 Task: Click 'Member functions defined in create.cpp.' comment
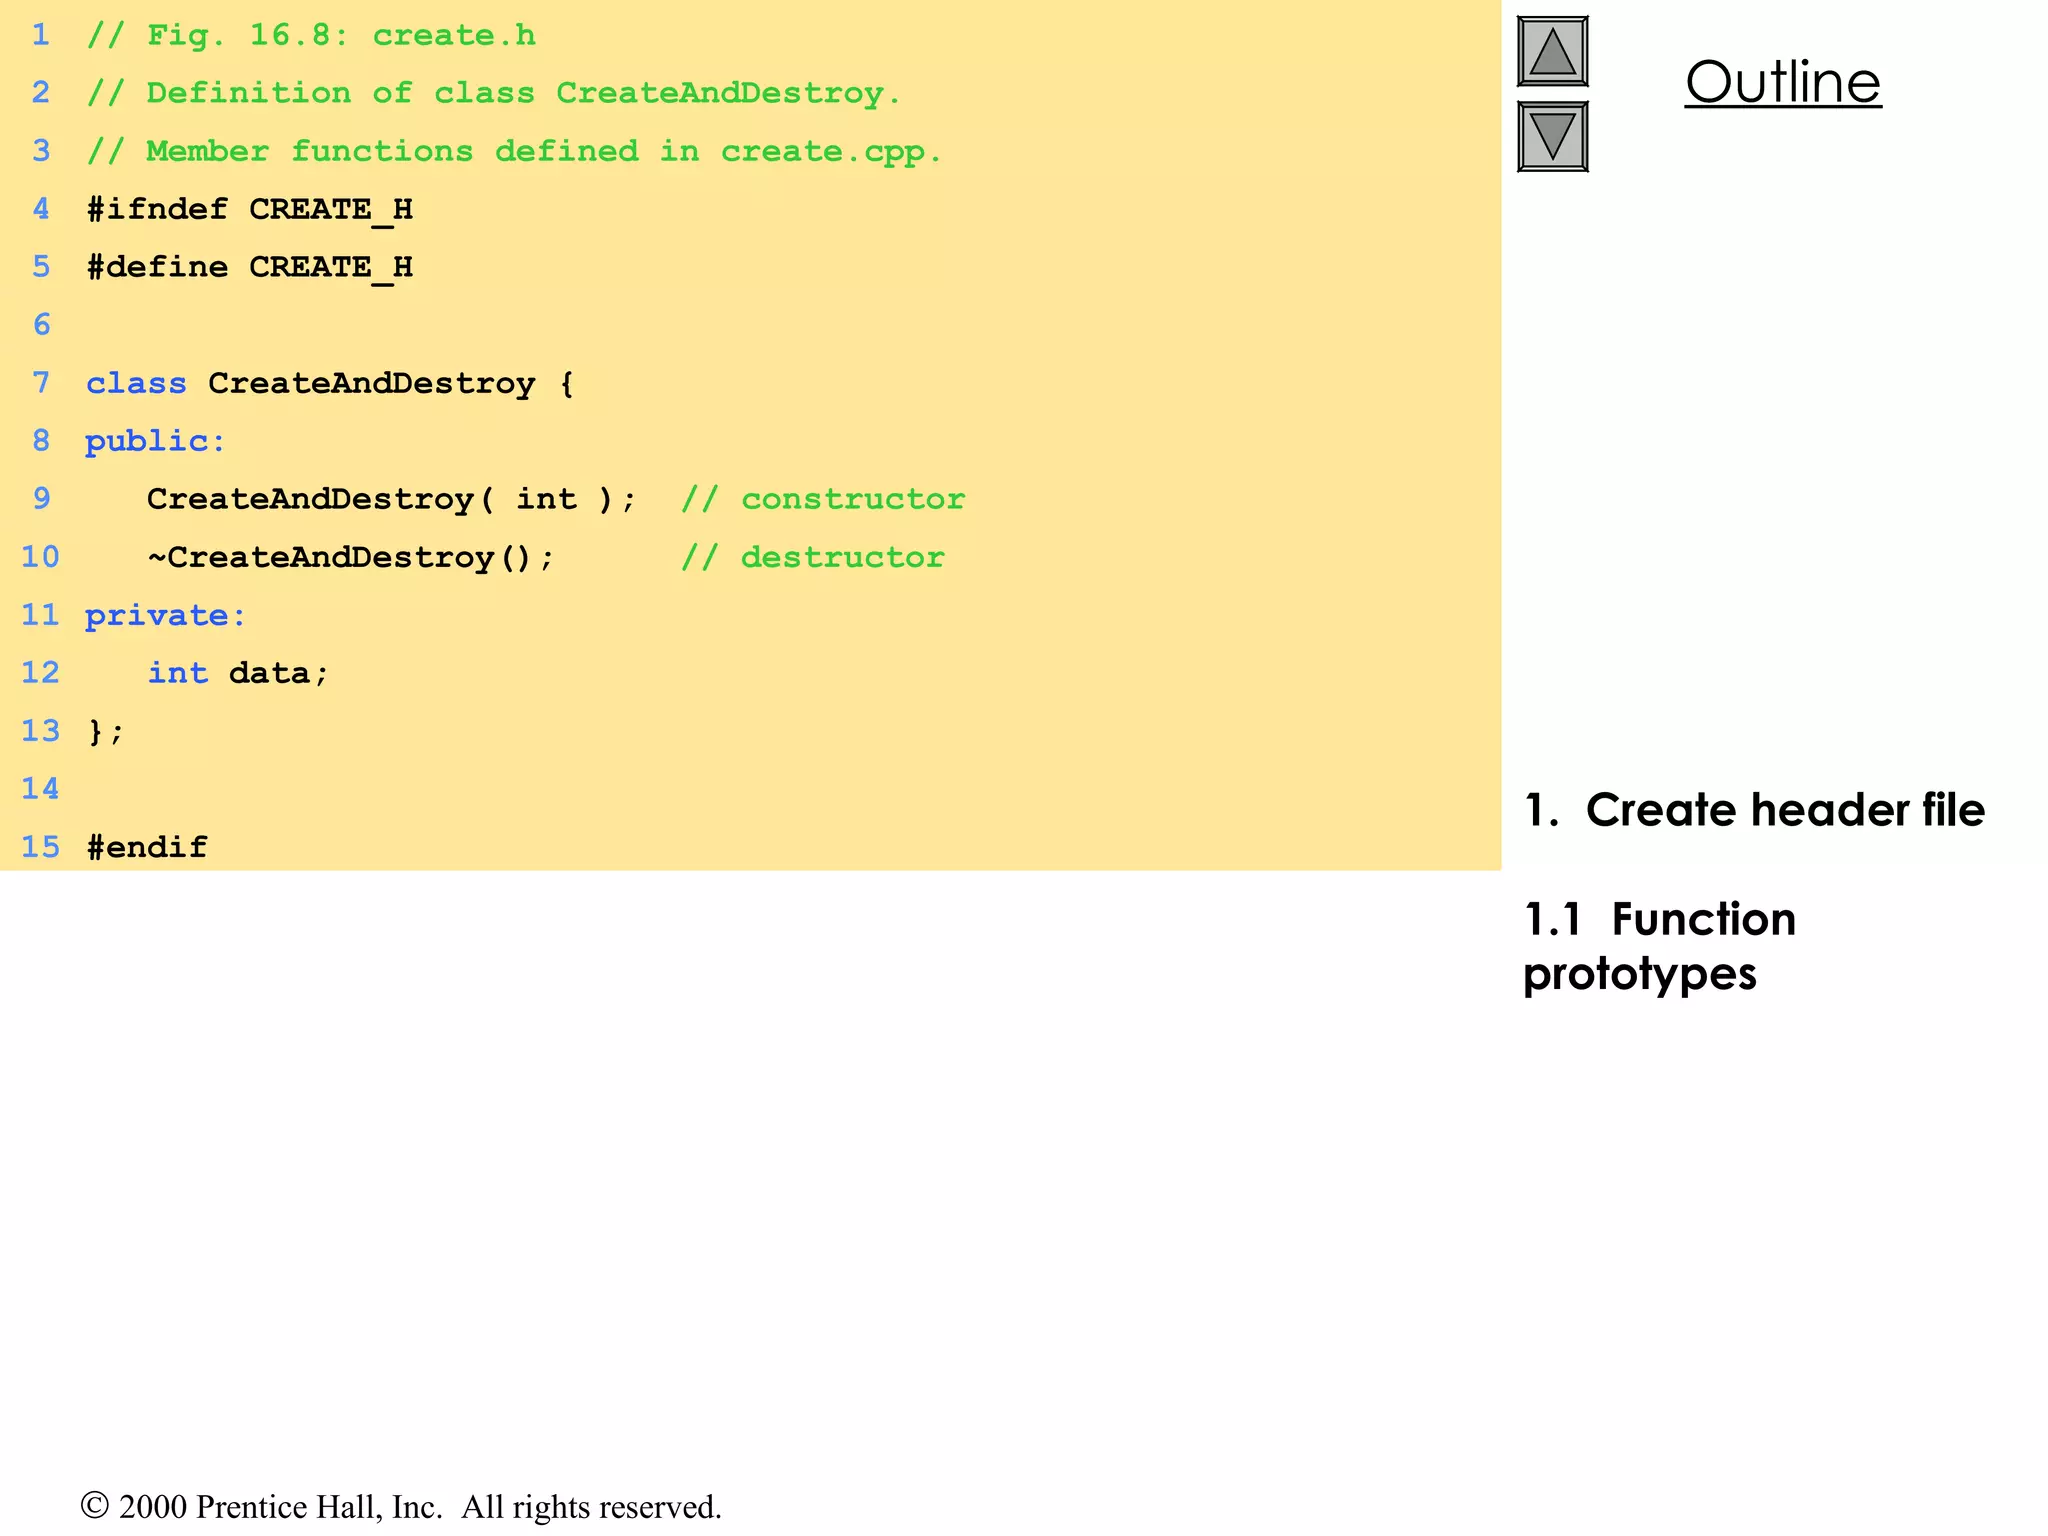tap(514, 151)
